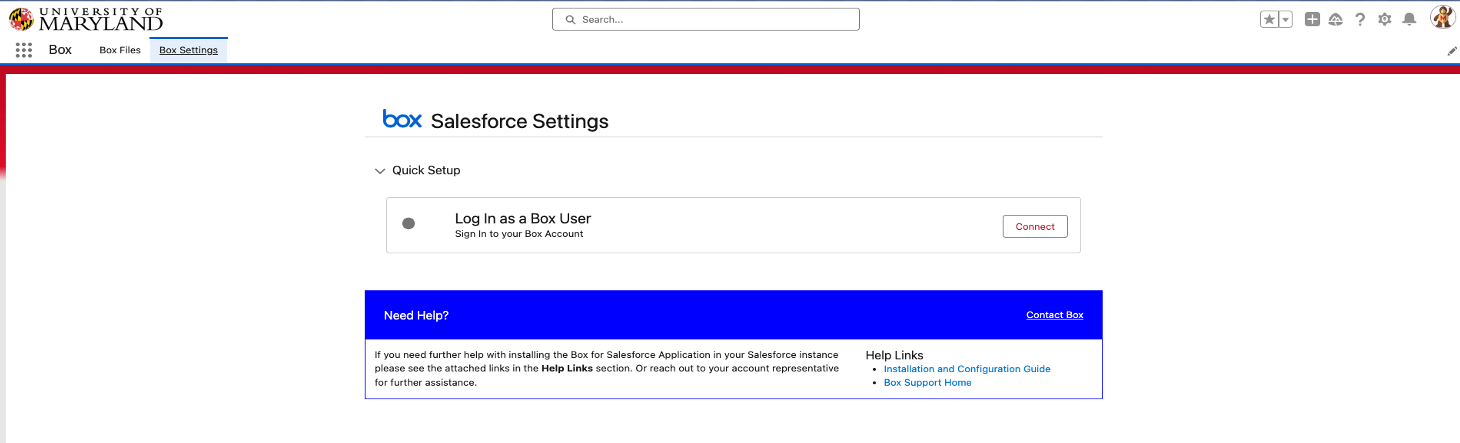Click the Salesforce Settings title

click(x=520, y=121)
